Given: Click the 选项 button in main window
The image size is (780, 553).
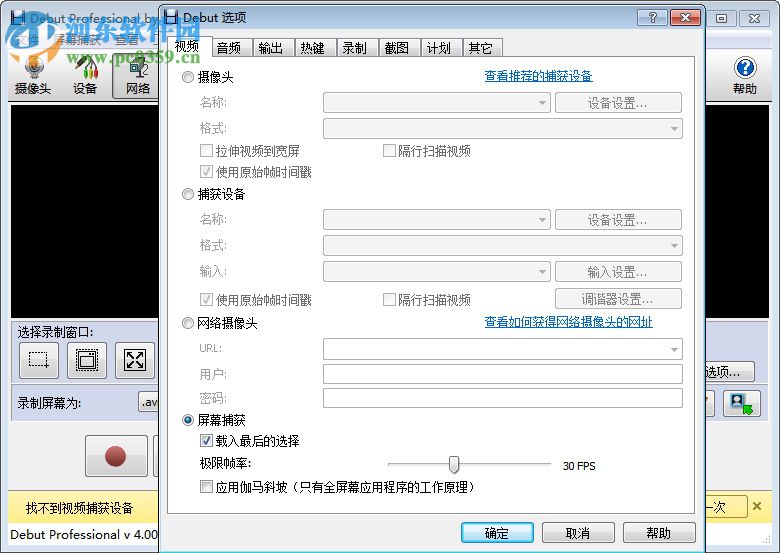Looking at the screenshot, I should coord(729,371).
